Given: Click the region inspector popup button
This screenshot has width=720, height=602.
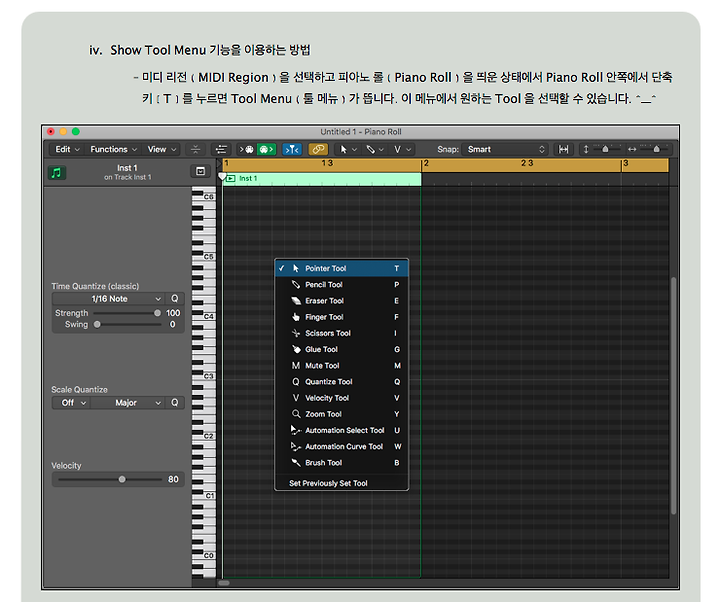Looking at the screenshot, I should pos(201,171).
